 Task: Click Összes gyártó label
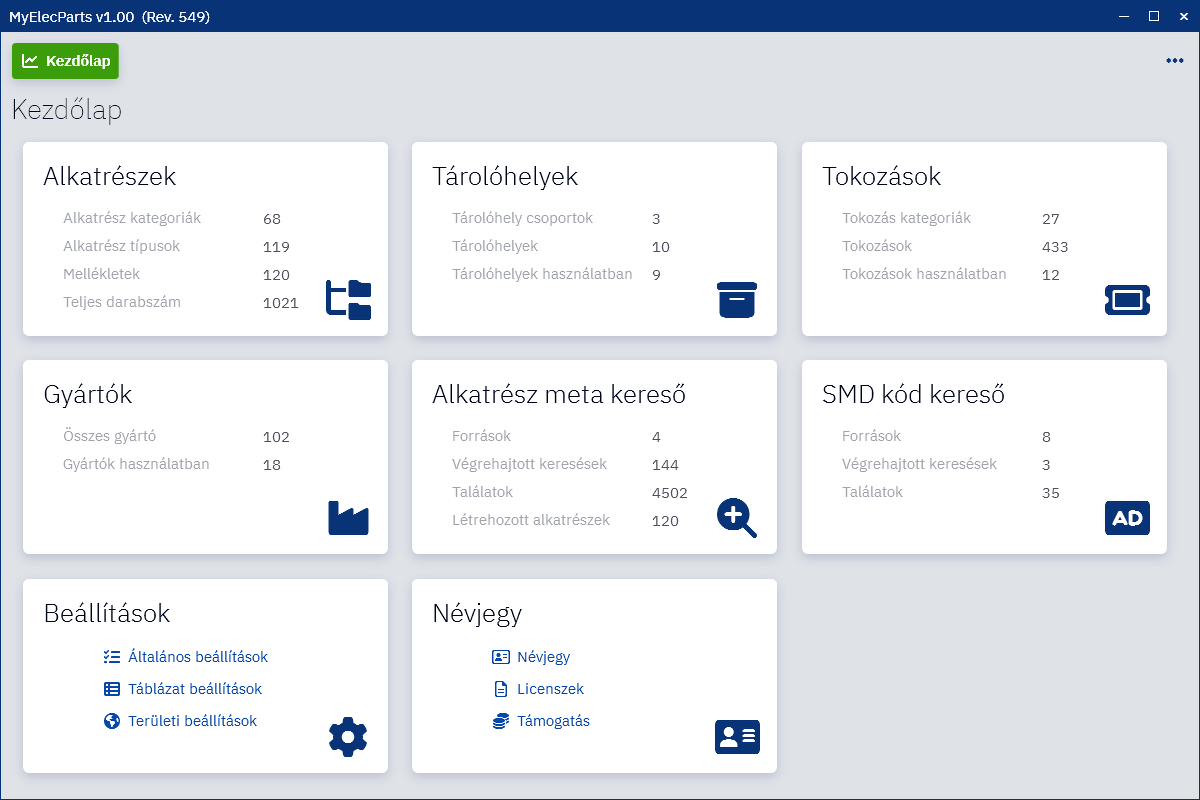[110, 436]
